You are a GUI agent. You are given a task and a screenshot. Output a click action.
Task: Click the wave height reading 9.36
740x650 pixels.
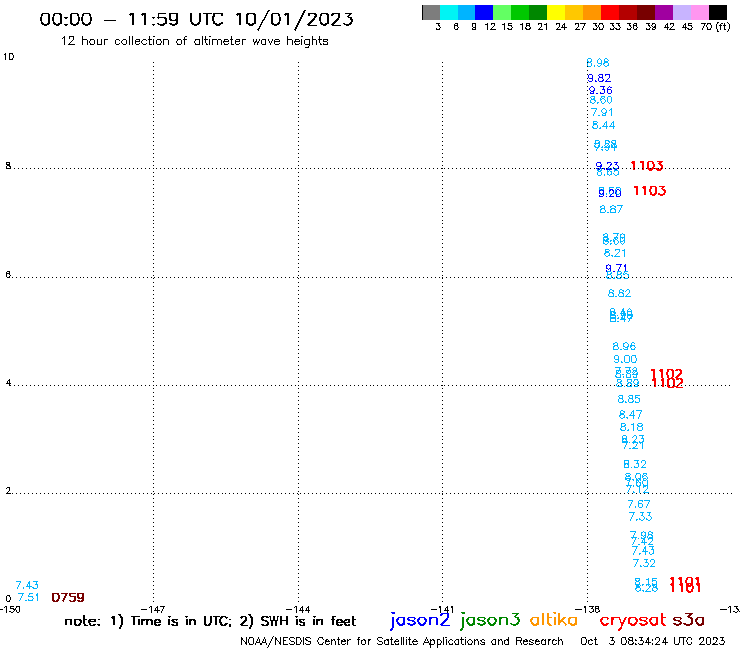[x=600, y=90]
